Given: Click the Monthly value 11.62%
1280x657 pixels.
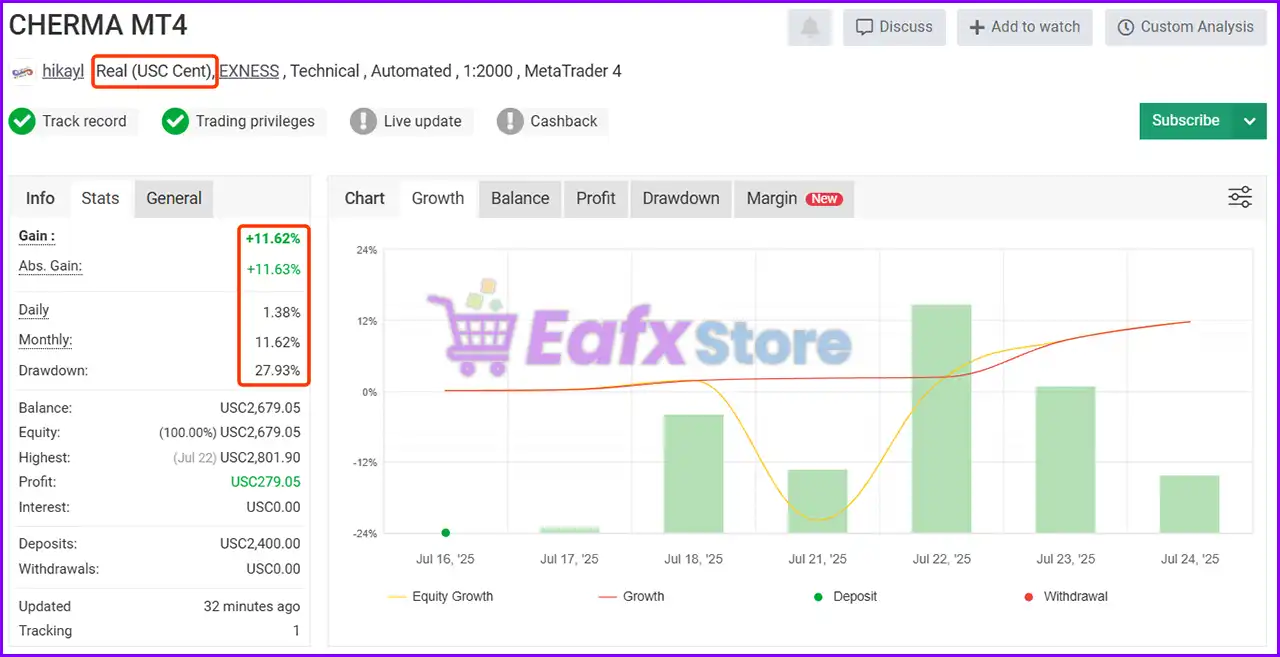Looking at the screenshot, I should [278, 343].
